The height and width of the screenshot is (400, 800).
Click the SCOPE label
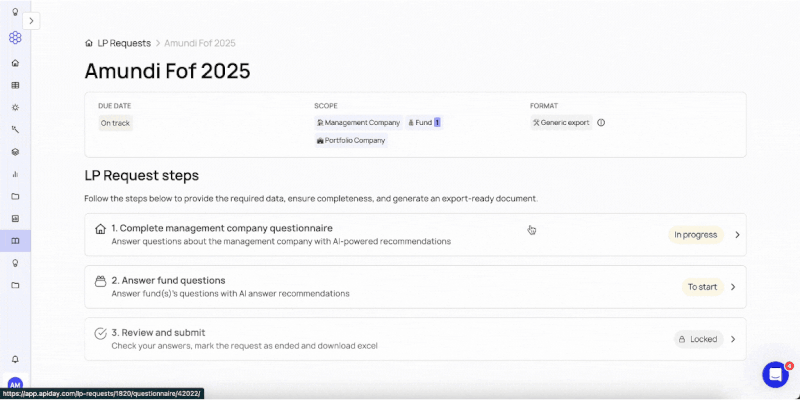(x=326, y=106)
